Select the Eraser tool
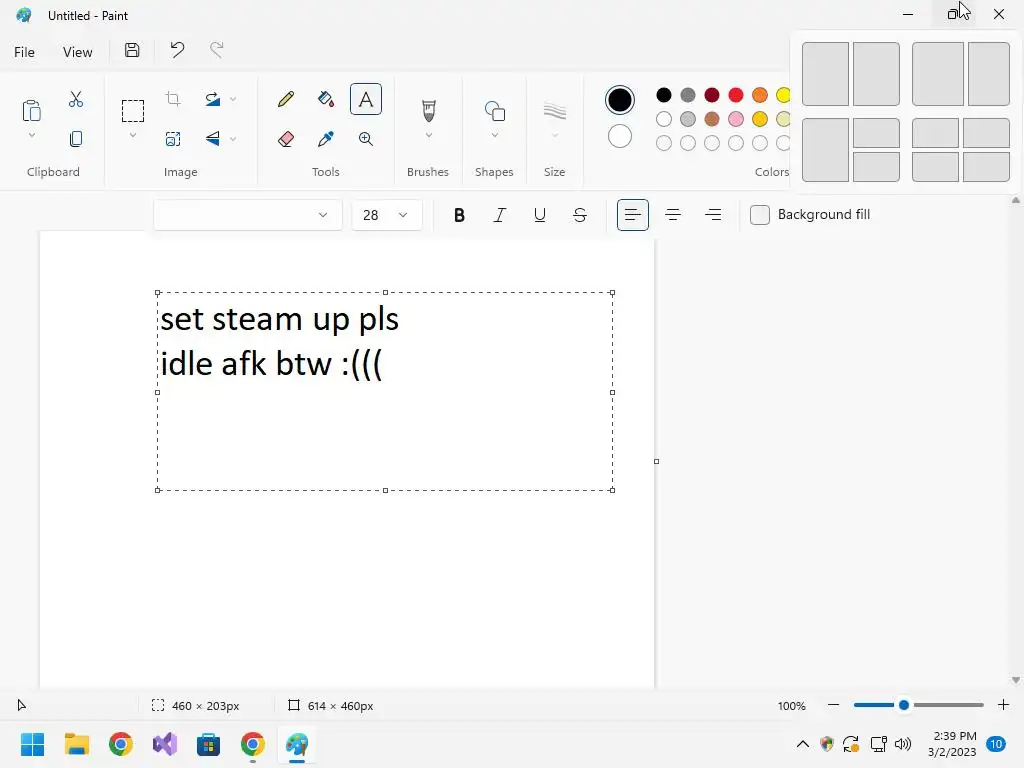Viewport: 1024px width, 768px height. 286,138
